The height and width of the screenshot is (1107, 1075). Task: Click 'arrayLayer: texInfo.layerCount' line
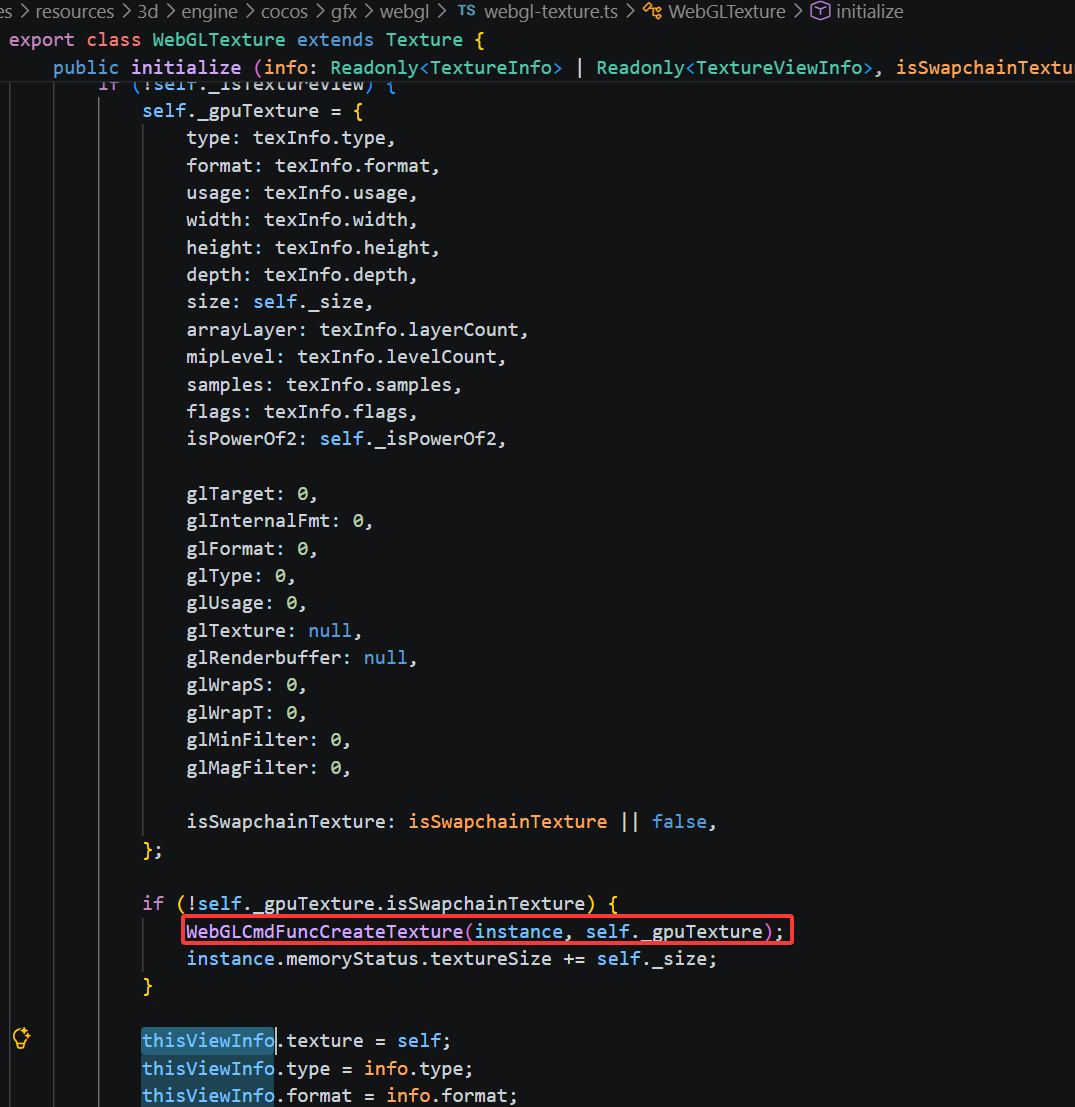click(357, 330)
